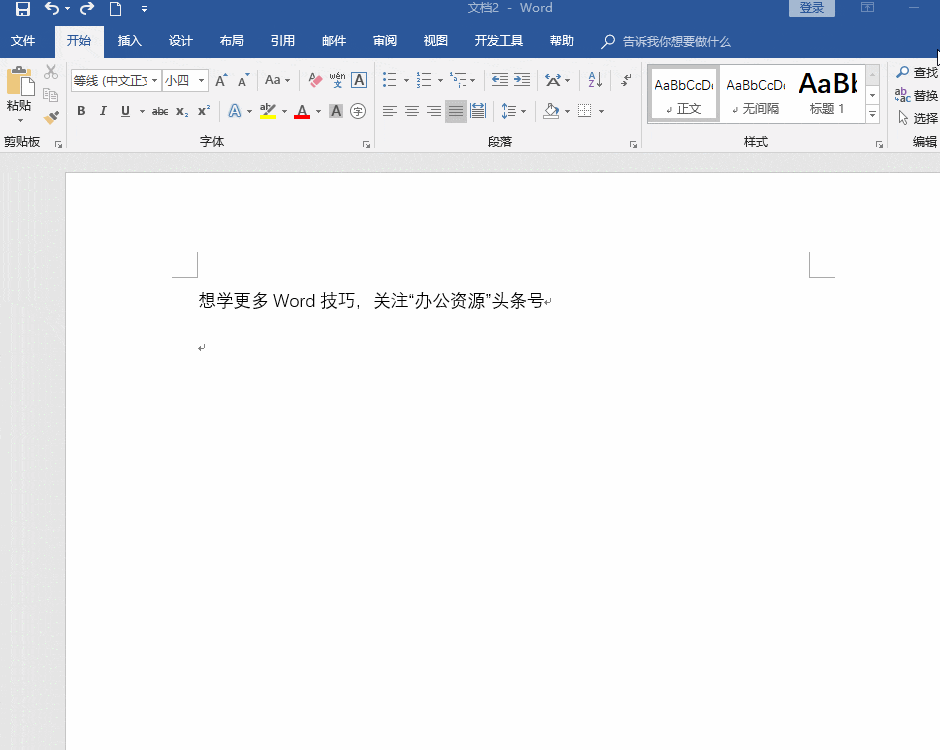Open the 文件 menu
940x750 pixels.
(23, 41)
